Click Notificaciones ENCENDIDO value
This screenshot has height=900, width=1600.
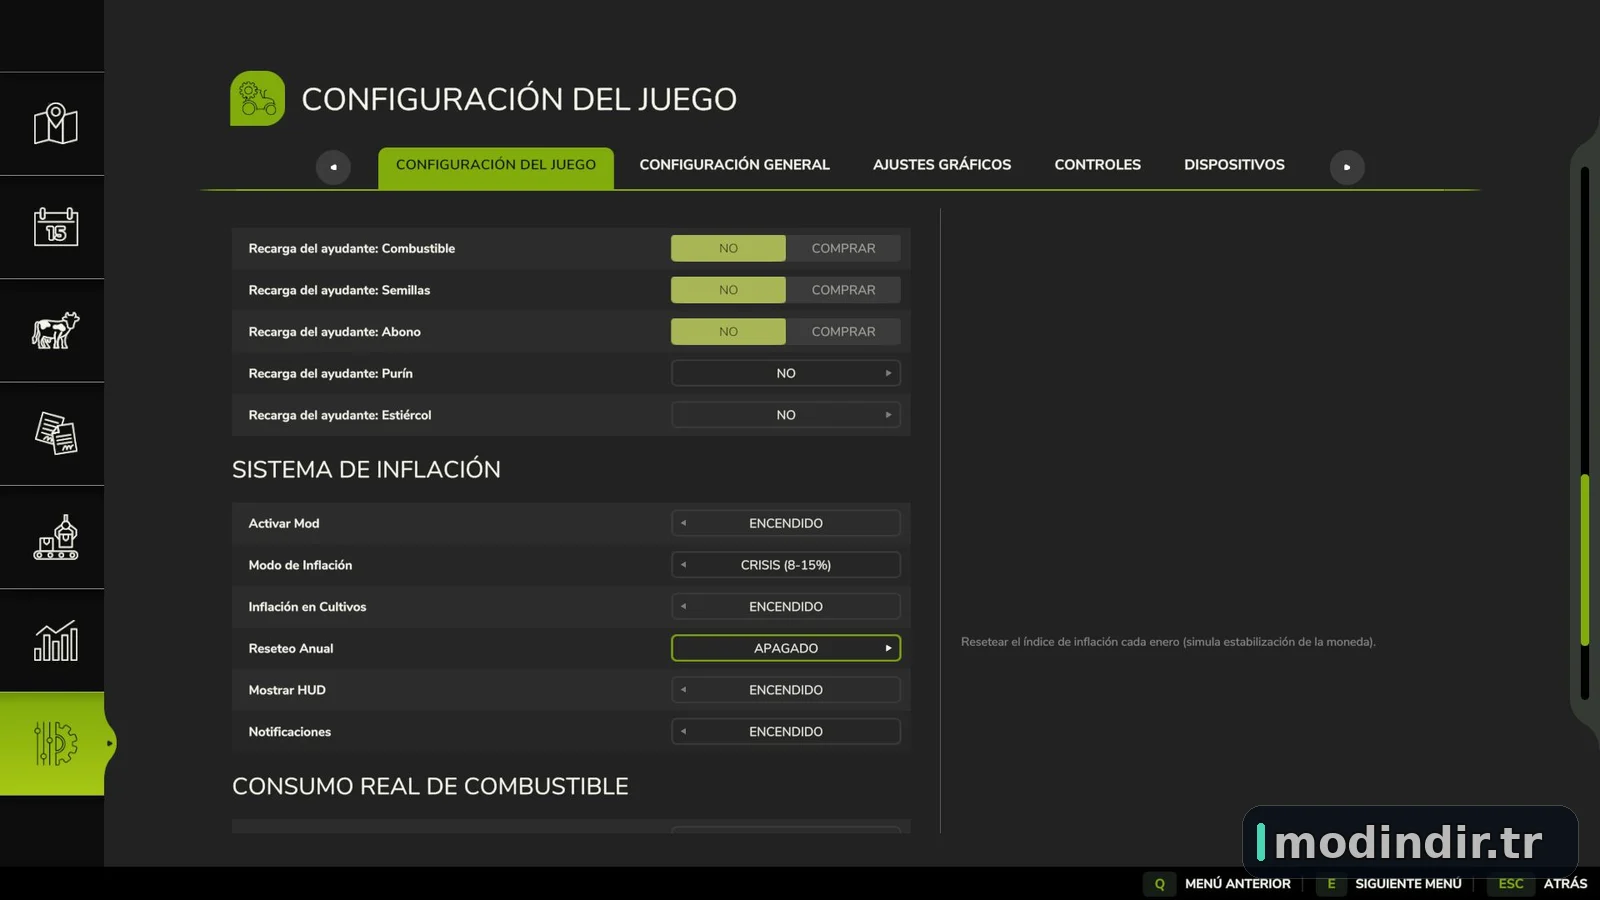coord(786,732)
